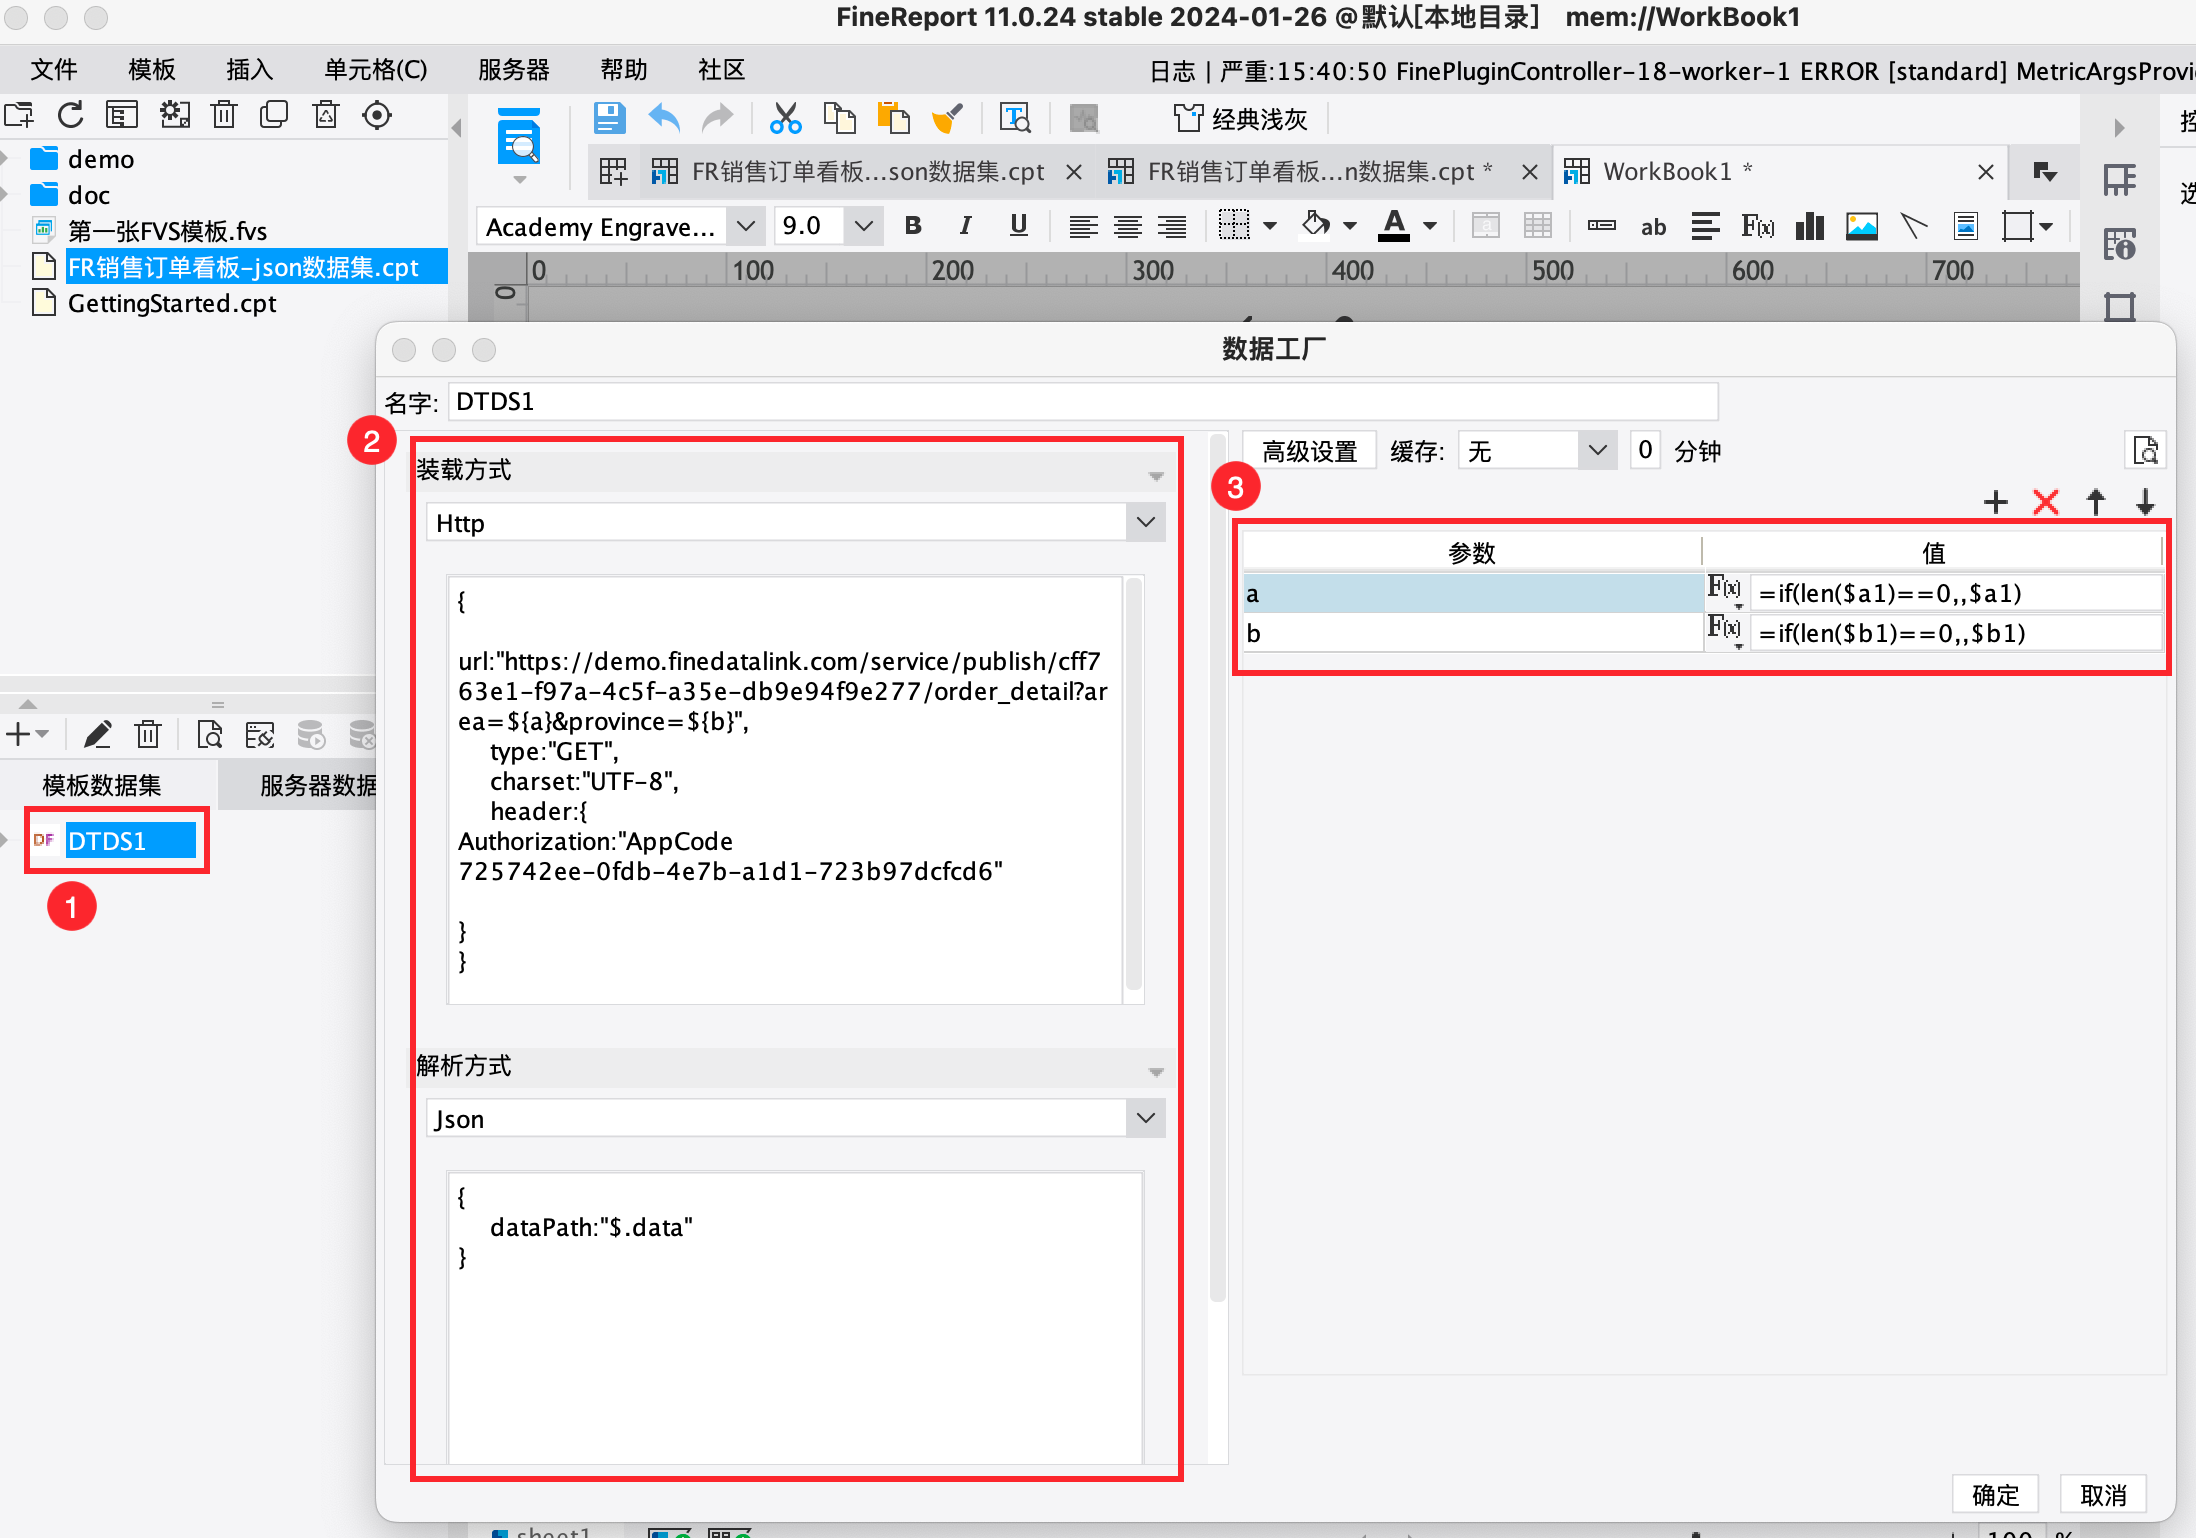Open the Json parsing method dropdown
This screenshot has height=1538, width=2196.
(1145, 1118)
